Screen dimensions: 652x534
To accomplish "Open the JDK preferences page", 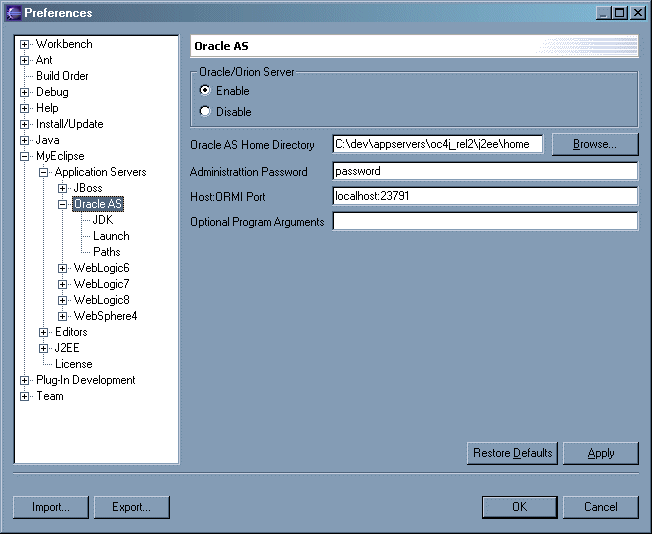I will coord(103,220).
